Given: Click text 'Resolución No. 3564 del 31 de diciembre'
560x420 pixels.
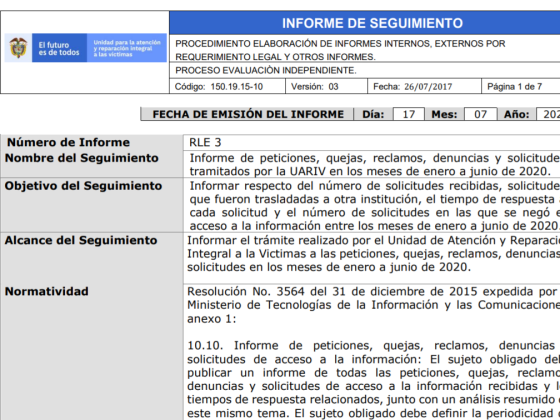Looking at the screenshot, I should point(332,291).
